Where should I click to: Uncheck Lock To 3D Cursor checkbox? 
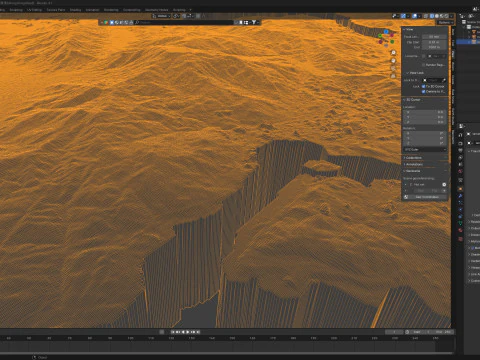[x=424, y=86]
